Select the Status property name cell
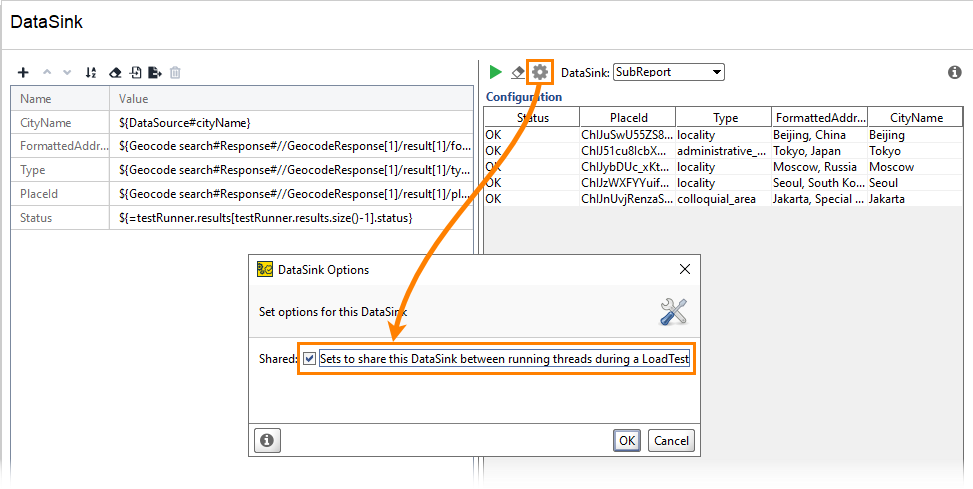This screenshot has height=489, width=973. (x=60, y=218)
